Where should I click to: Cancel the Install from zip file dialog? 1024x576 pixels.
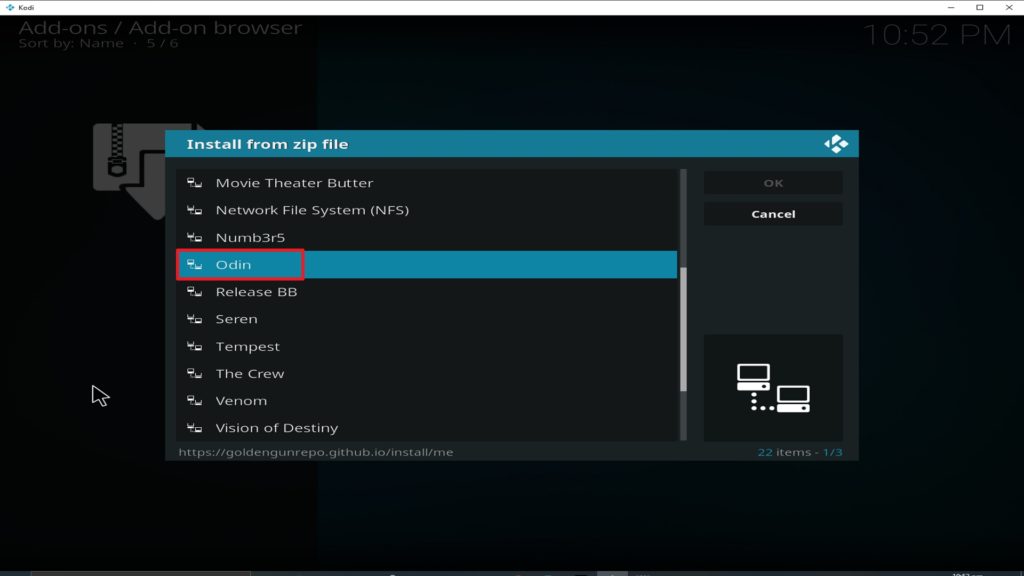tap(773, 214)
